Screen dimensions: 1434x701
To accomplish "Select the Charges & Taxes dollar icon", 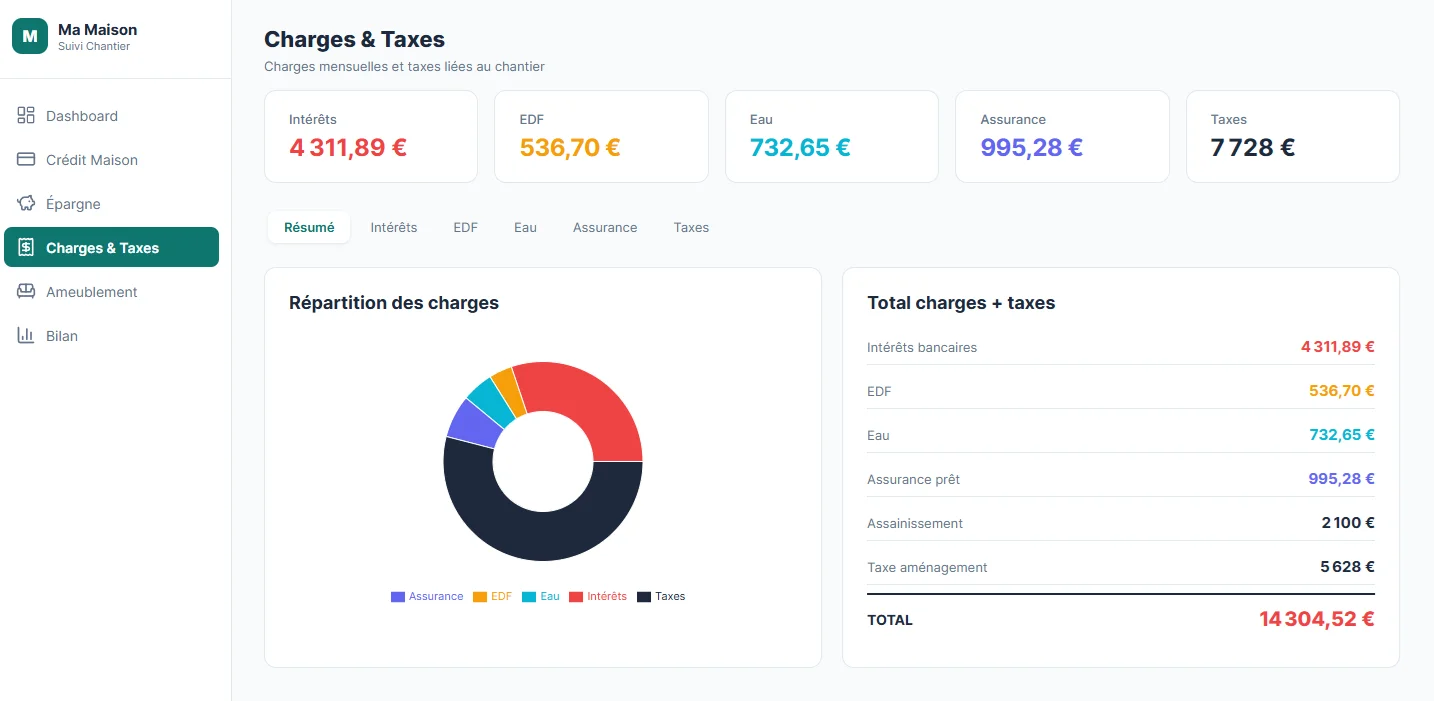I will tap(25, 247).
